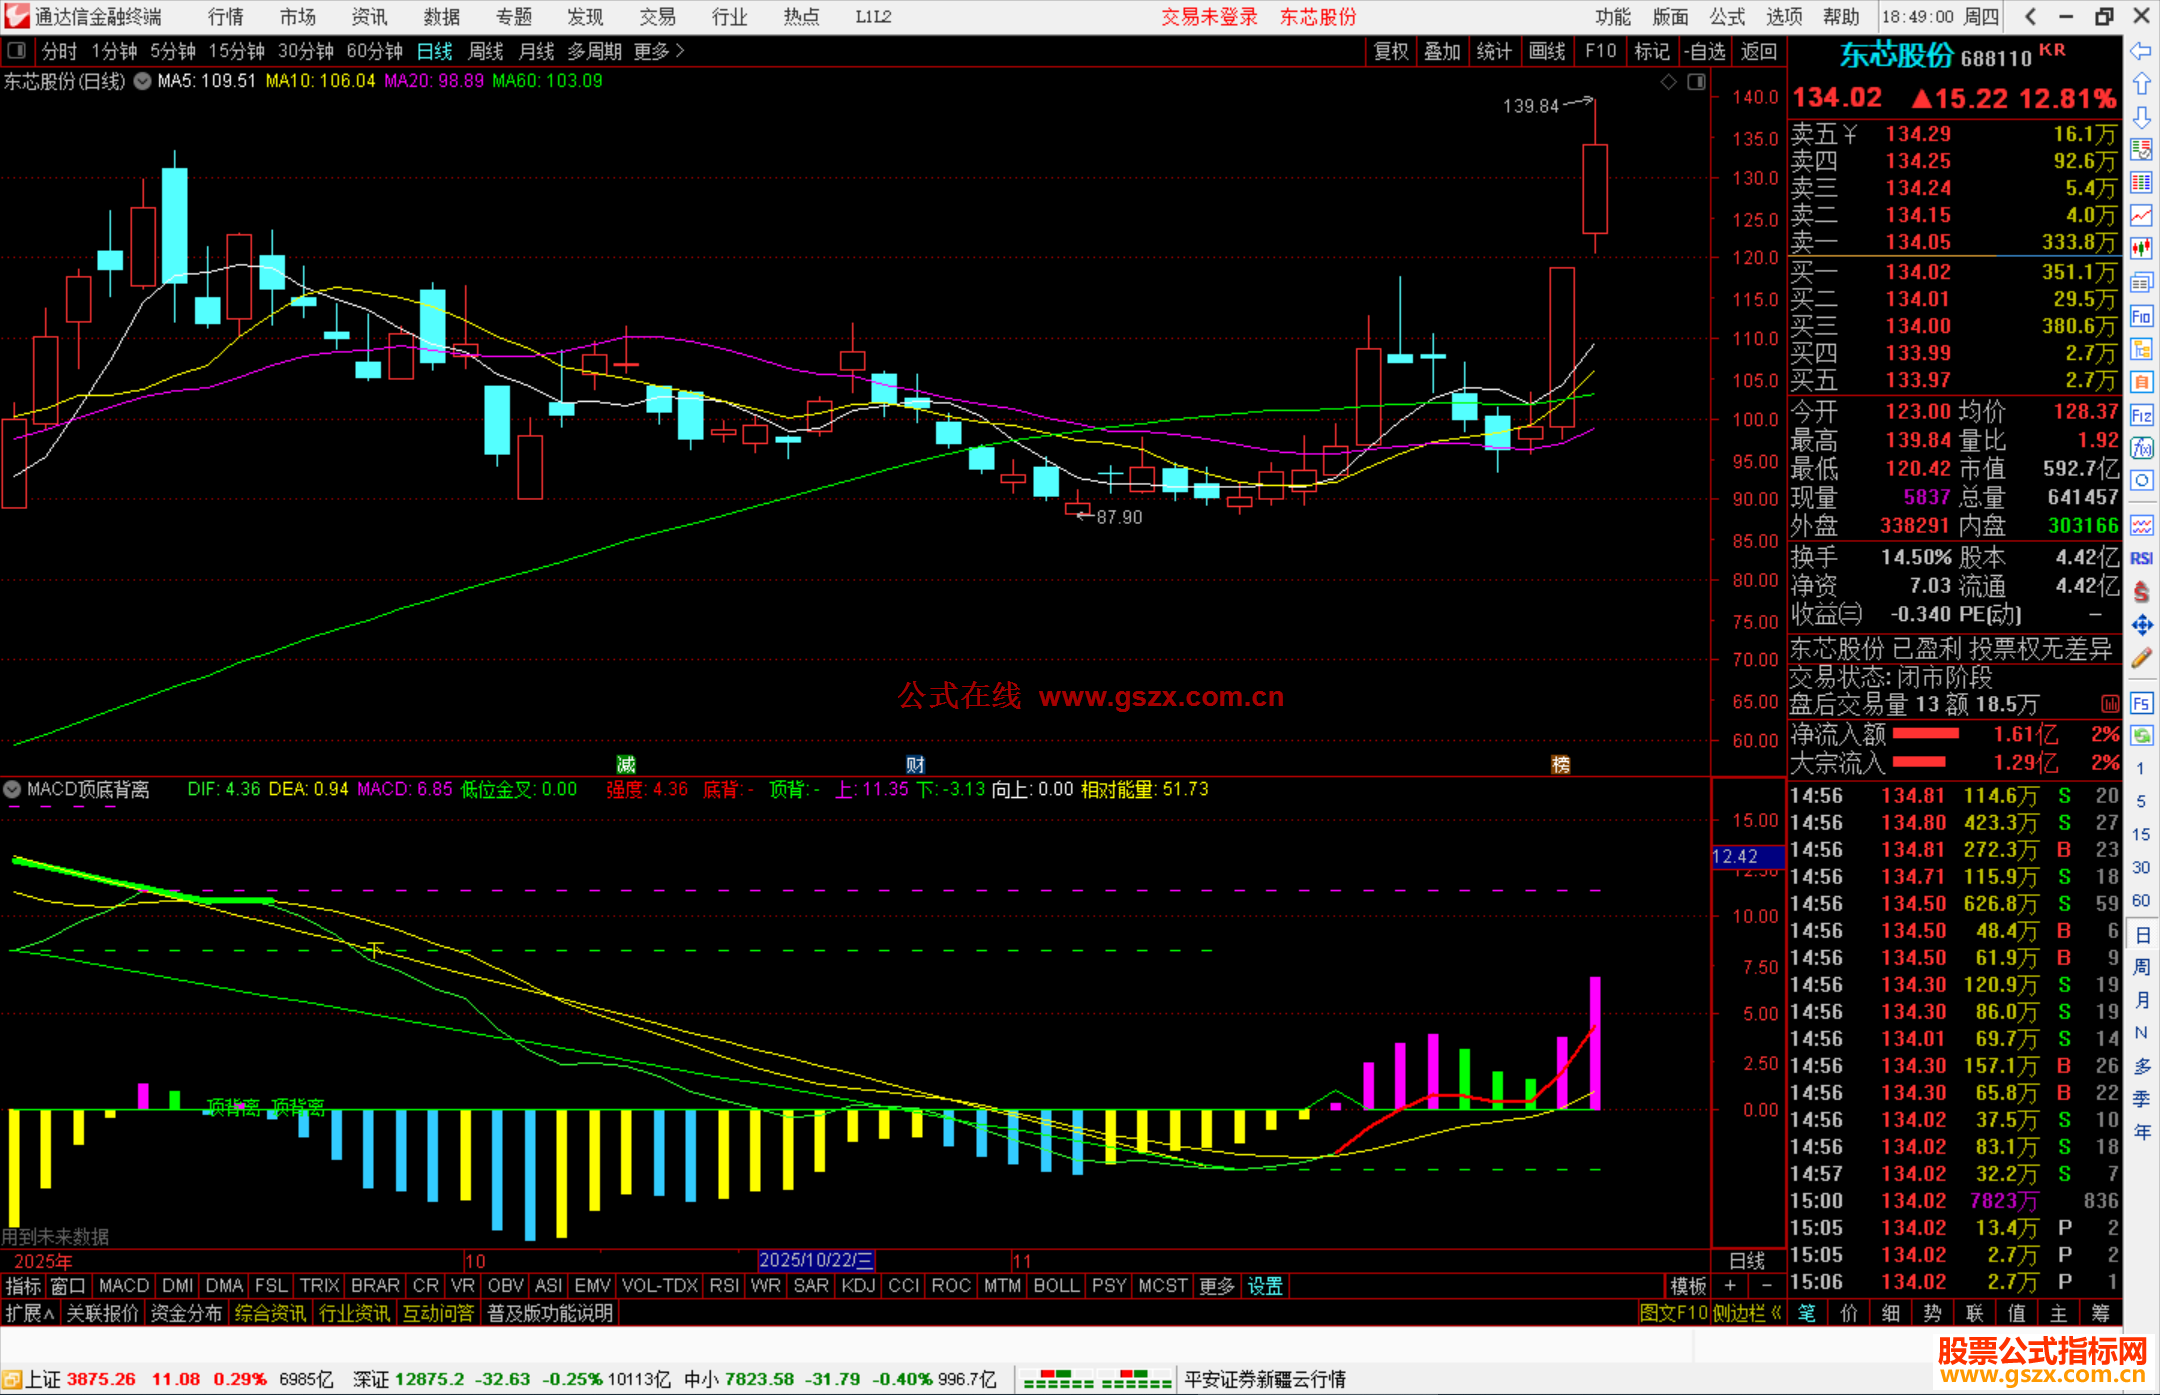Expand the 扩展 panel at bottom left
The width and height of the screenshot is (2160, 1395).
[29, 1313]
